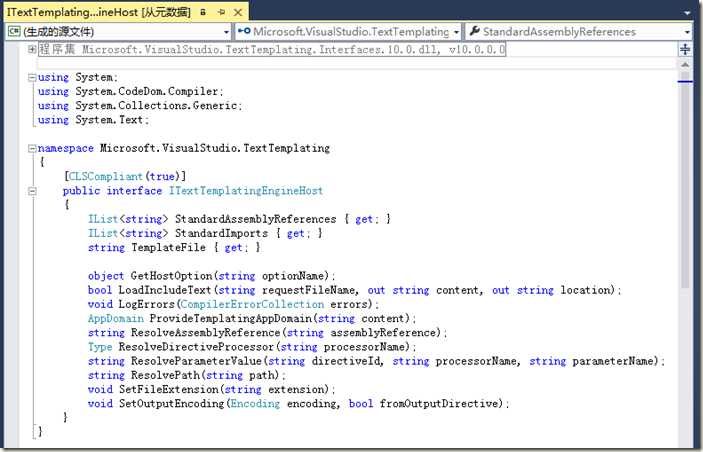Click the GetHostOption method name
Image resolution: width=703 pixels, height=452 pixels.
coord(172,276)
